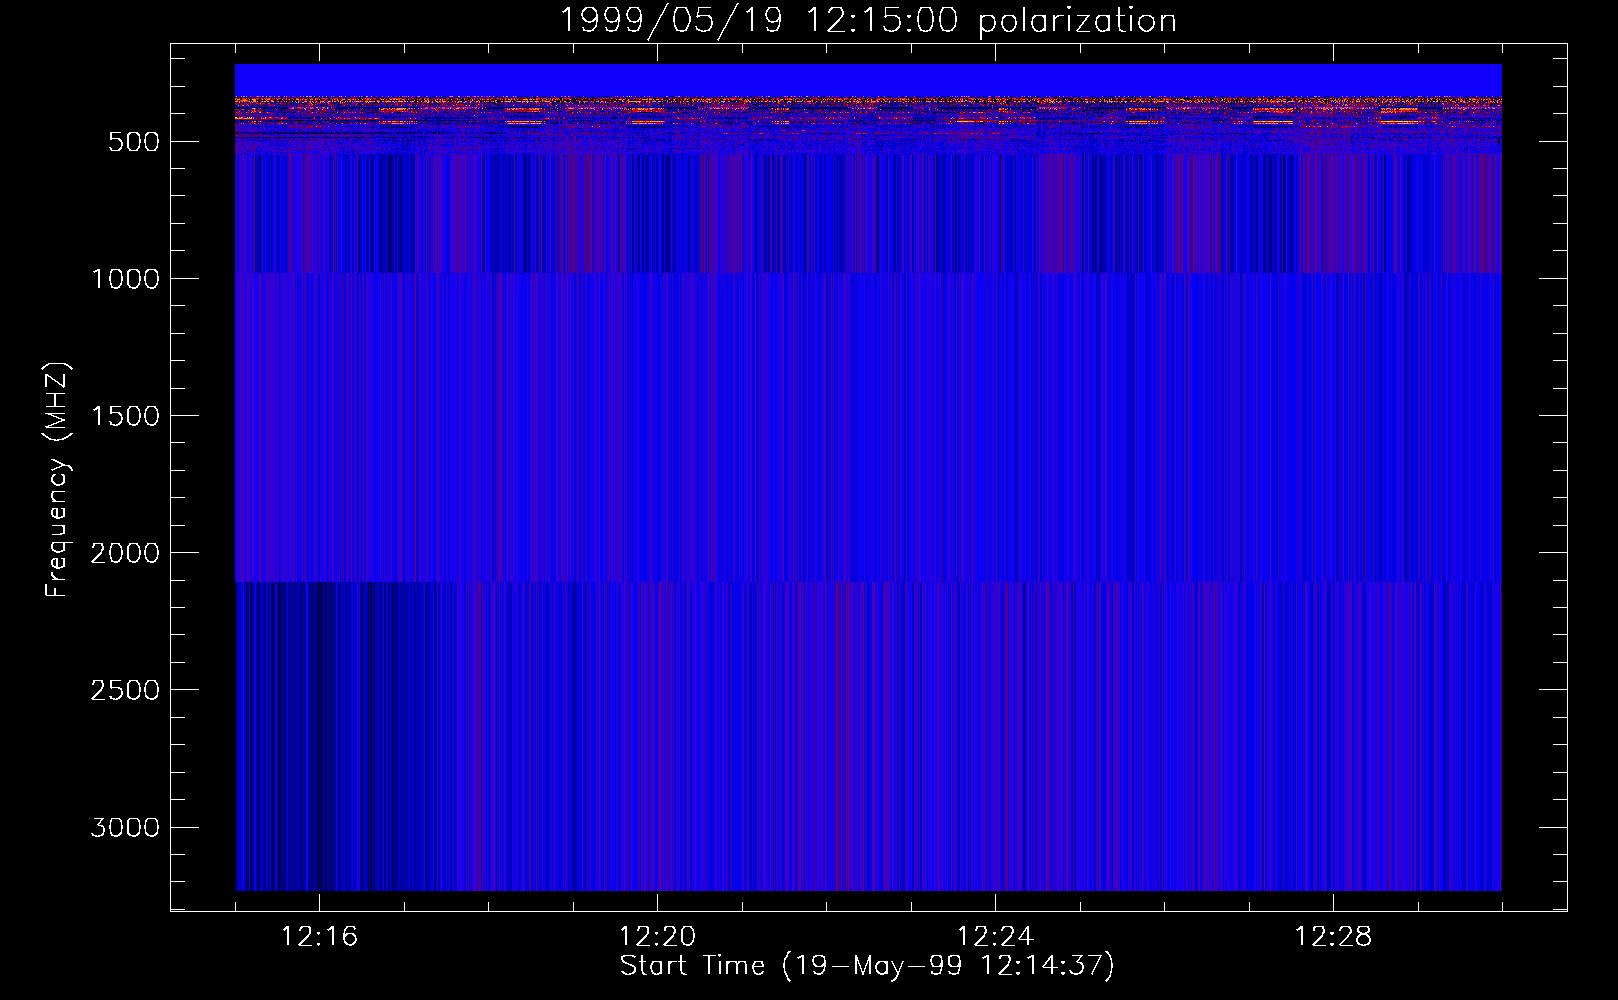The height and width of the screenshot is (1000, 1618).
Task: Click the 12:24 time tick label
Action: [995, 937]
